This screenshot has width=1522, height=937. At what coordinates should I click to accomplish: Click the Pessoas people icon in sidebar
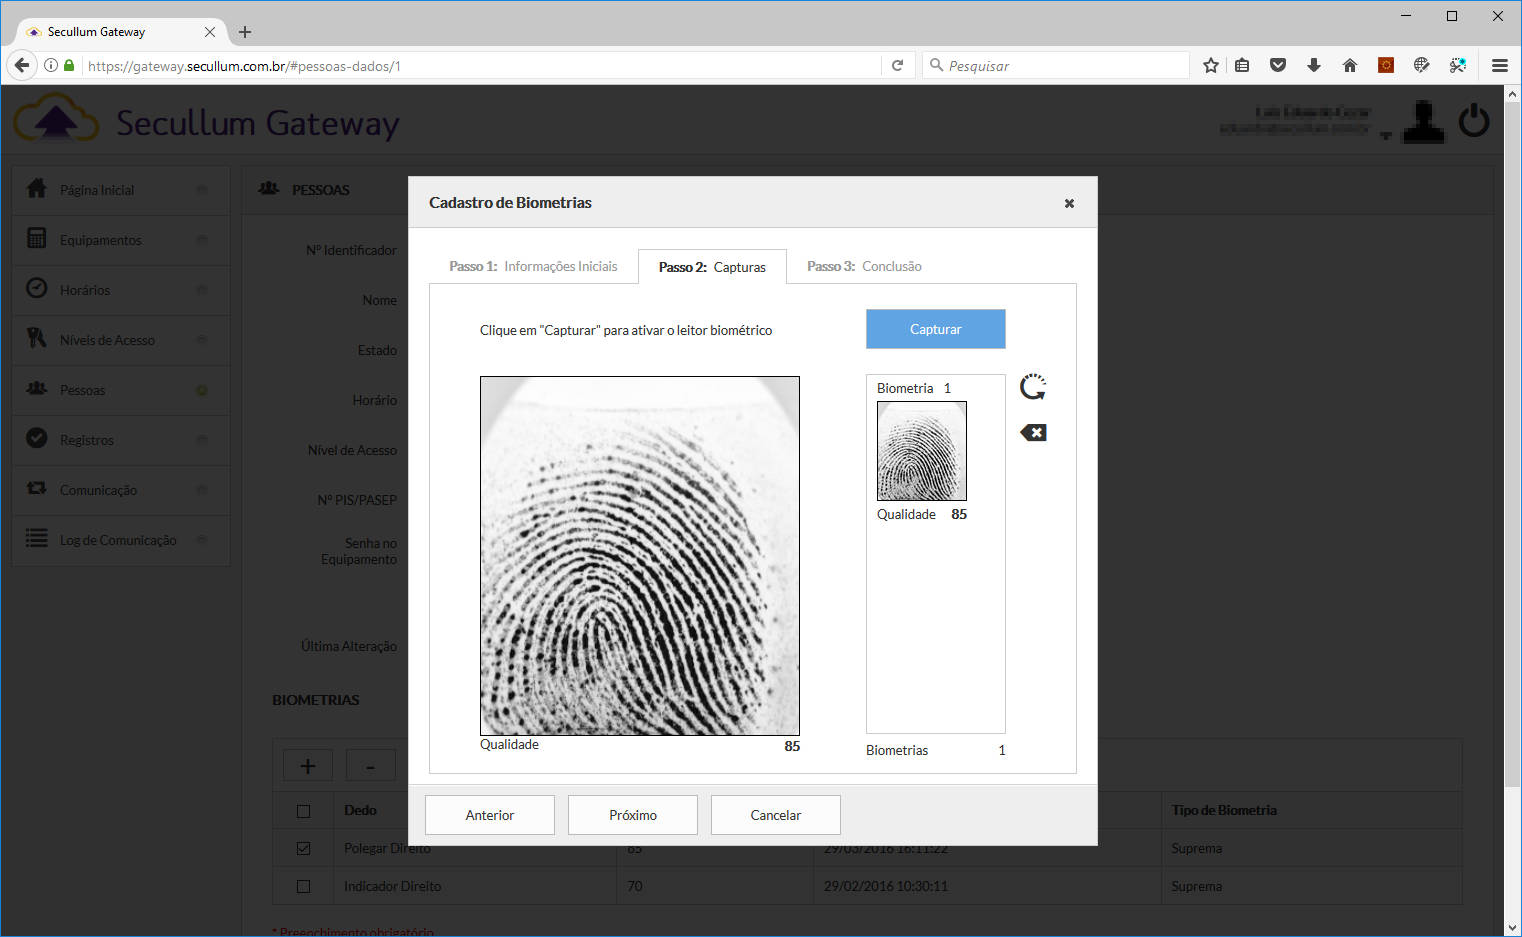point(37,388)
